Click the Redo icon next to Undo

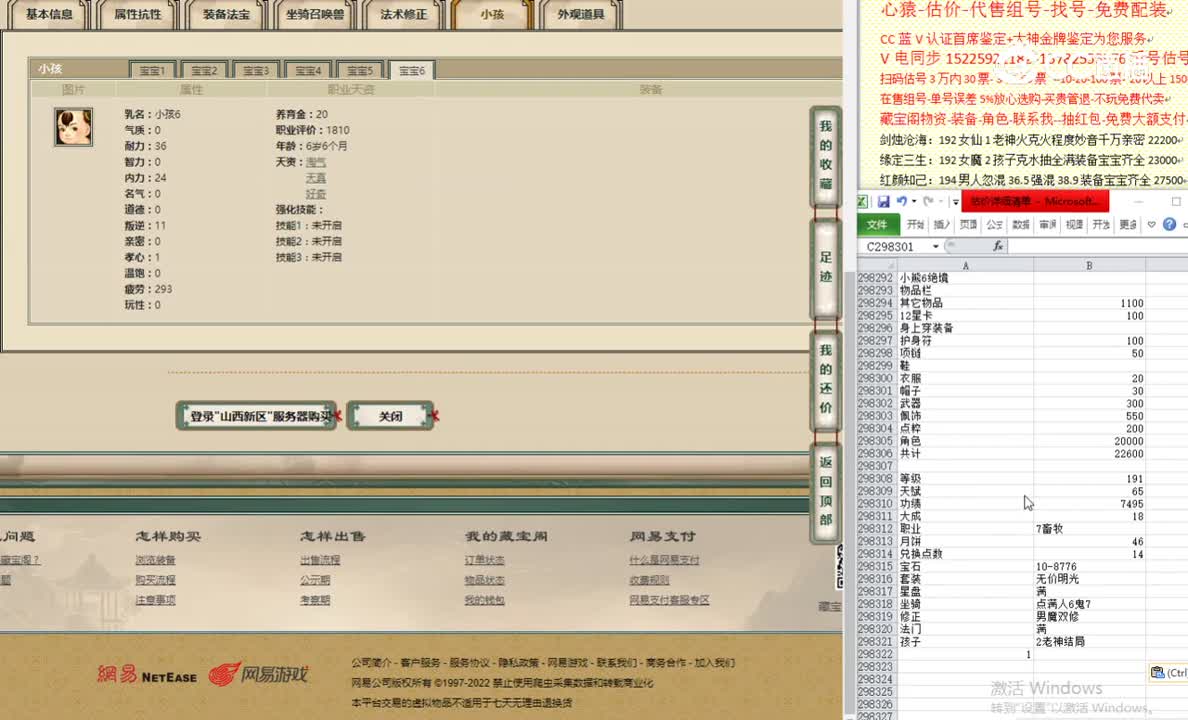(x=927, y=201)
